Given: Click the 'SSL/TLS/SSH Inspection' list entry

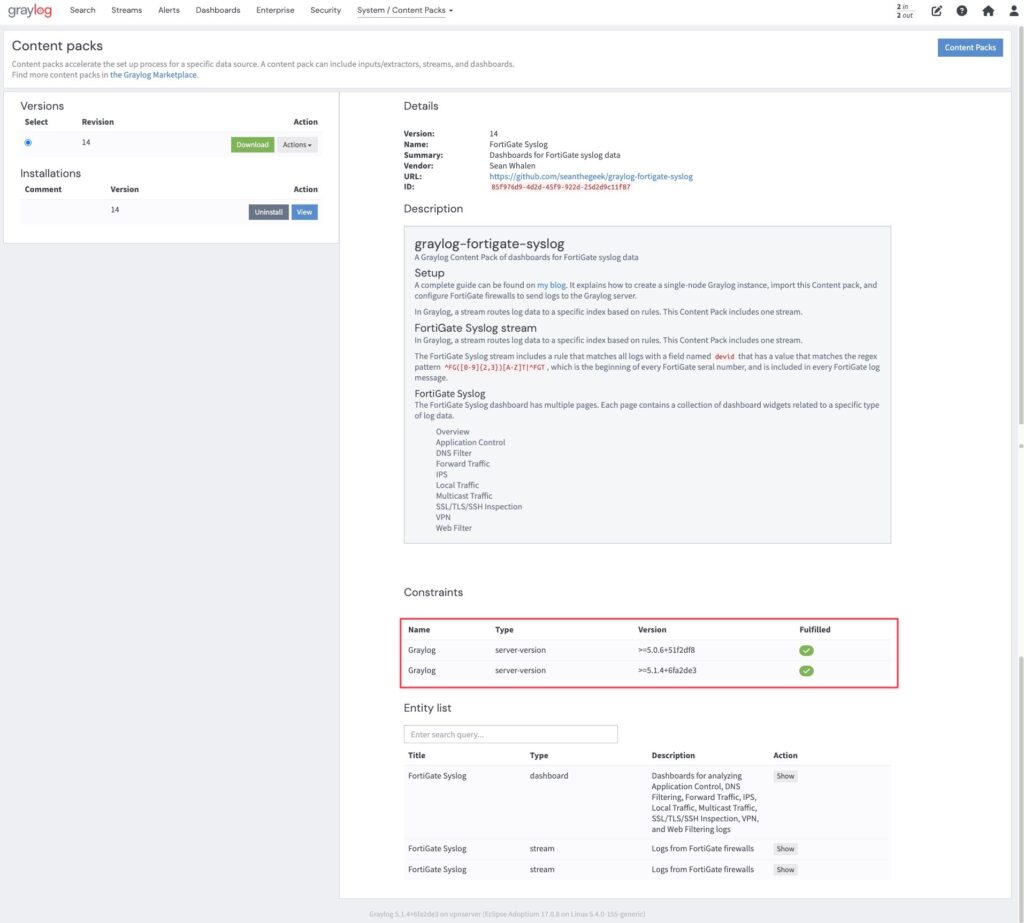Looking at the screenshot, I should [479, 506].
